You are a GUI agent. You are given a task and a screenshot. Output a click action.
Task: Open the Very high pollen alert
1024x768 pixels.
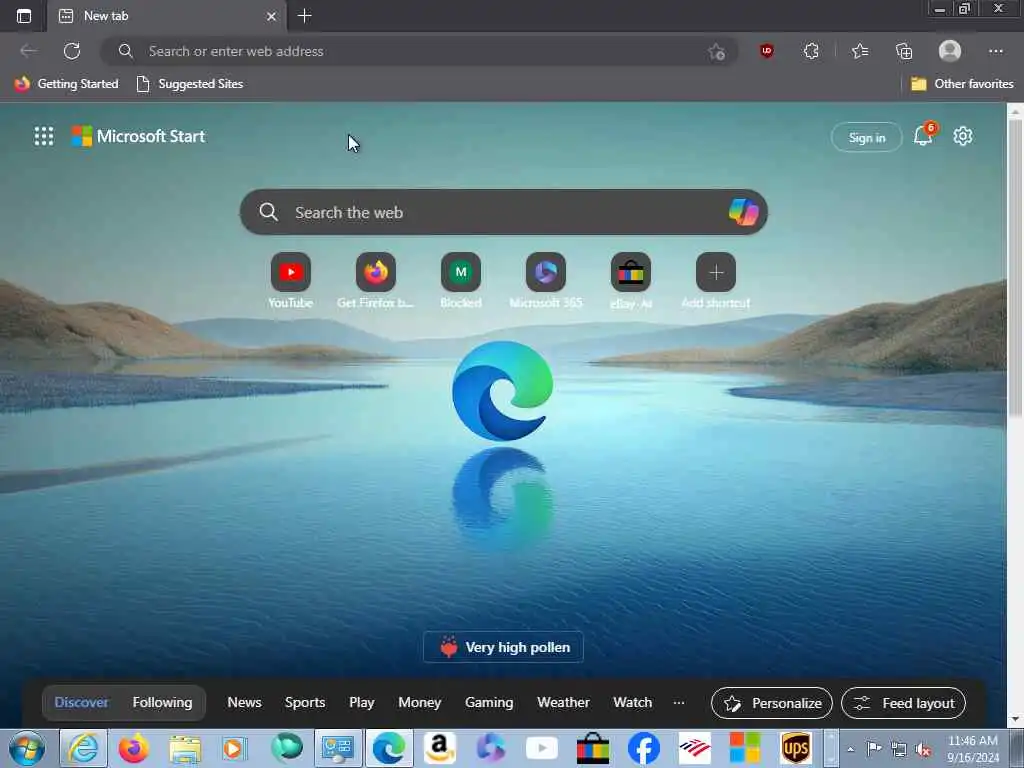503,647
